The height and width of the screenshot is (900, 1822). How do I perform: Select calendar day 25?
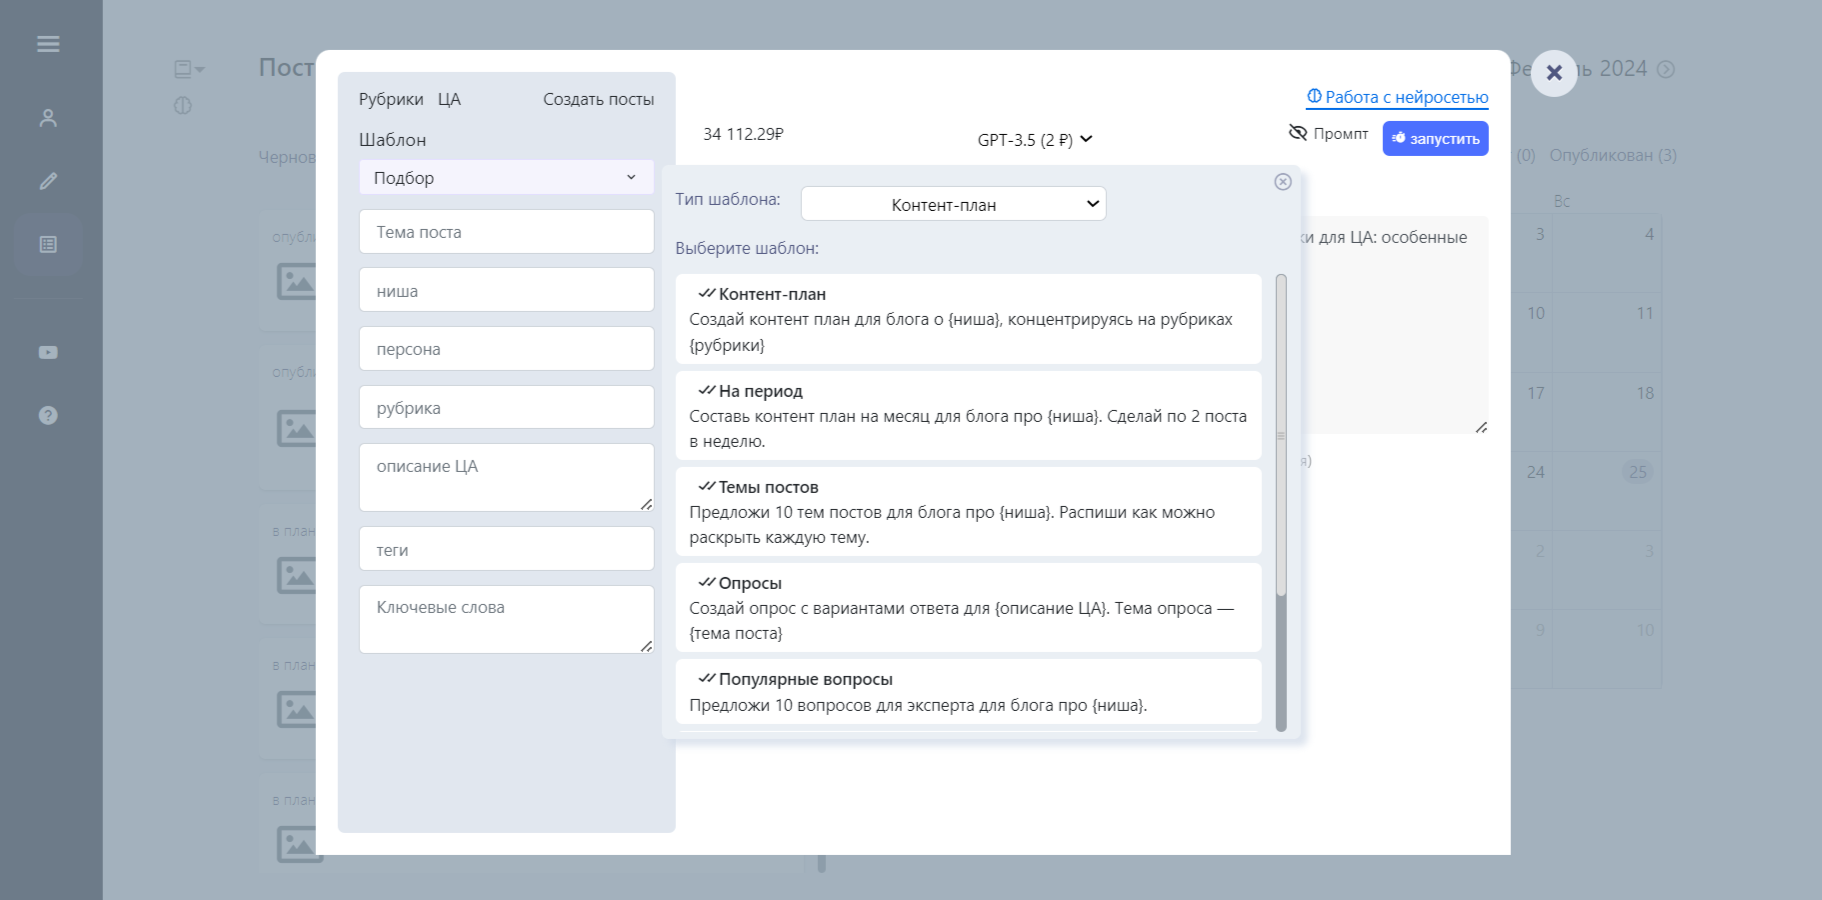(1637, 472)
